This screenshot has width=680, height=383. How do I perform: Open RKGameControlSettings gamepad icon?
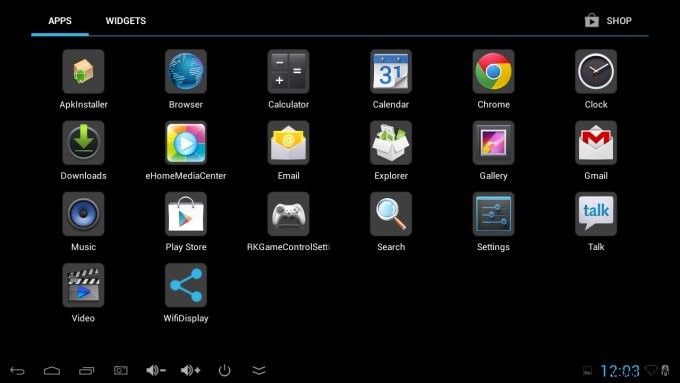coord(288,214)
